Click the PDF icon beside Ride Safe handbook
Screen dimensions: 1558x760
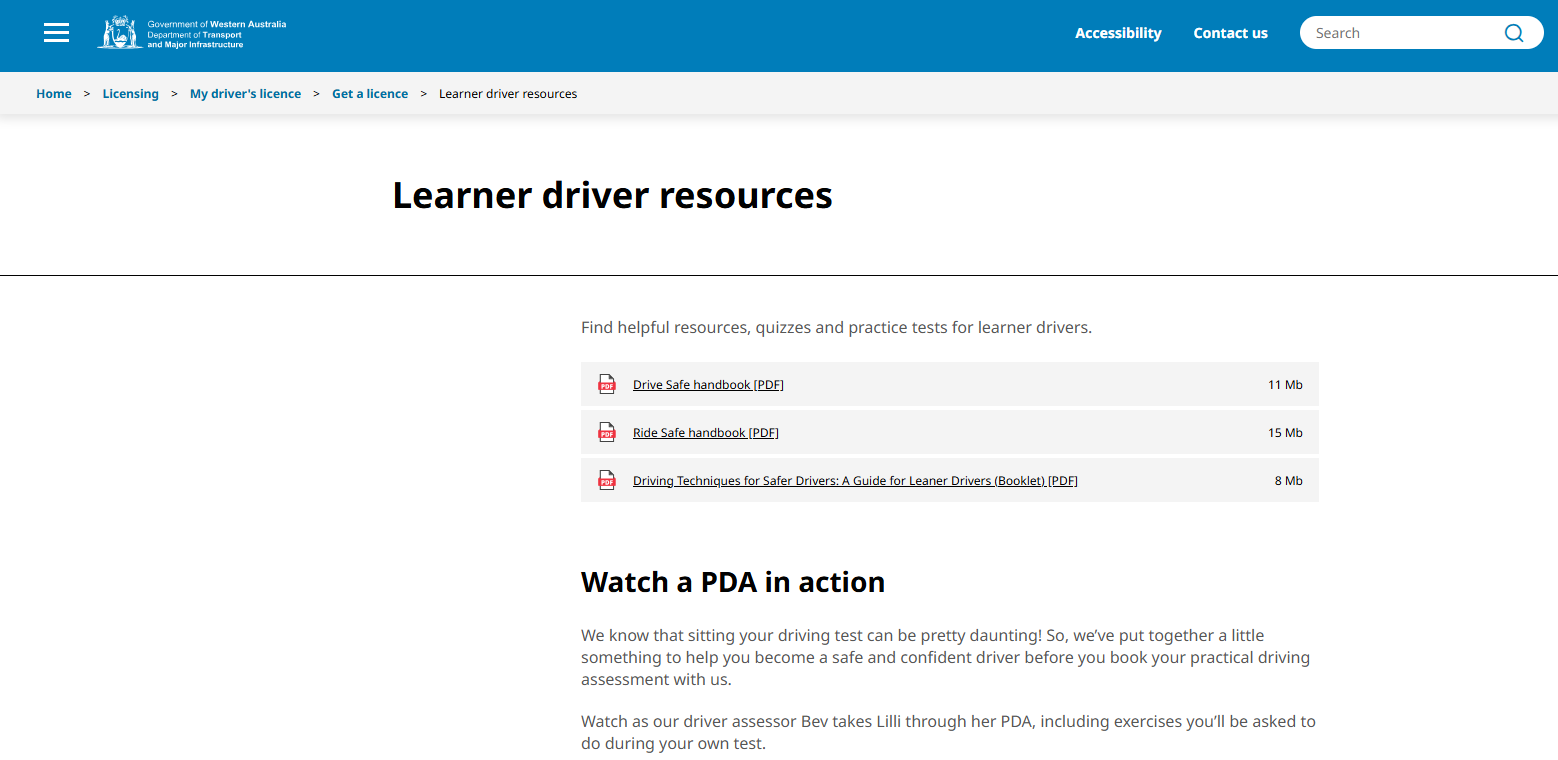(607, 433)
